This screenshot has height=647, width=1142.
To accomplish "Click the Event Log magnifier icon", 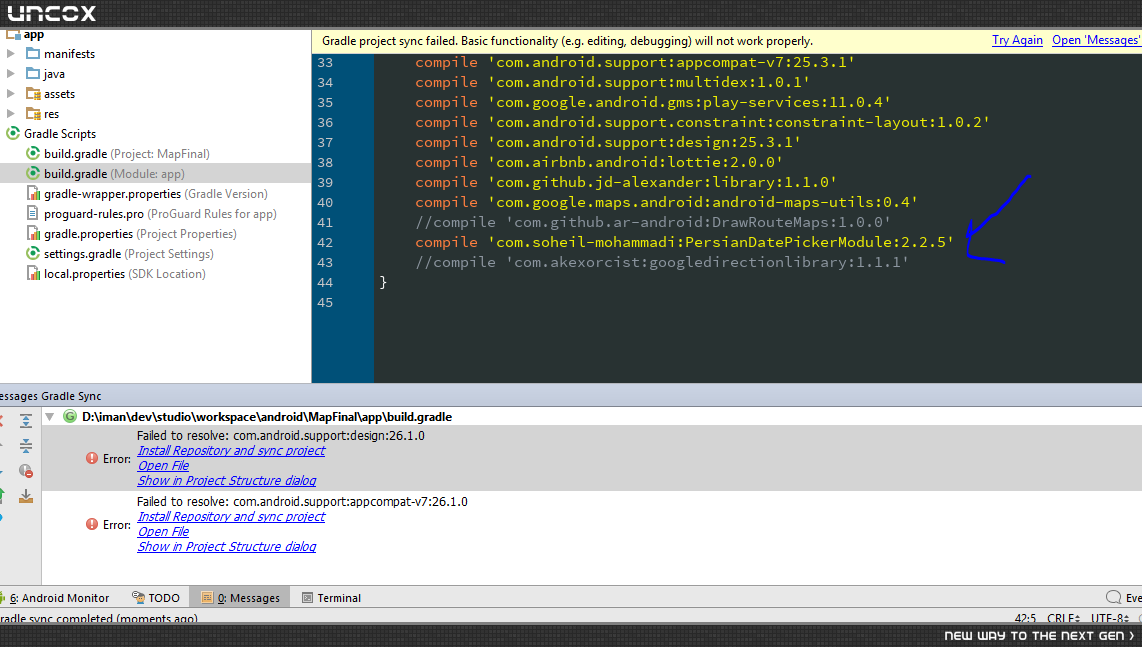I will tap(1114, 597).
